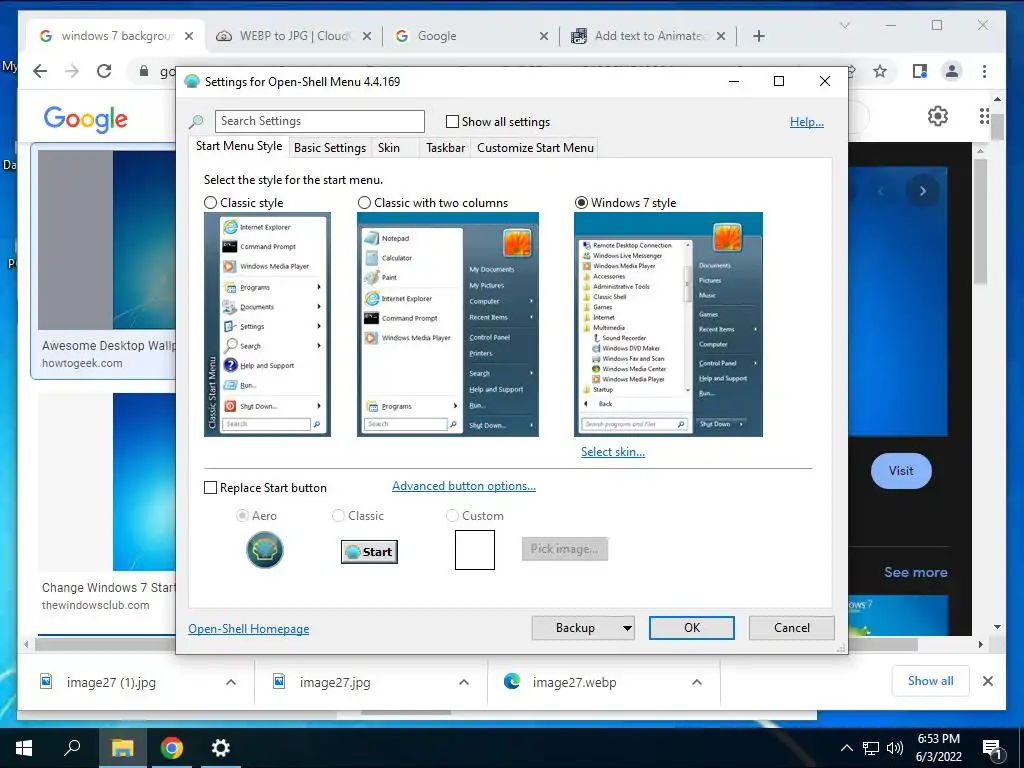Select the Custom button radio option
The width and height of the screenshot is (1024, 768).
click(x=452, y=516)
